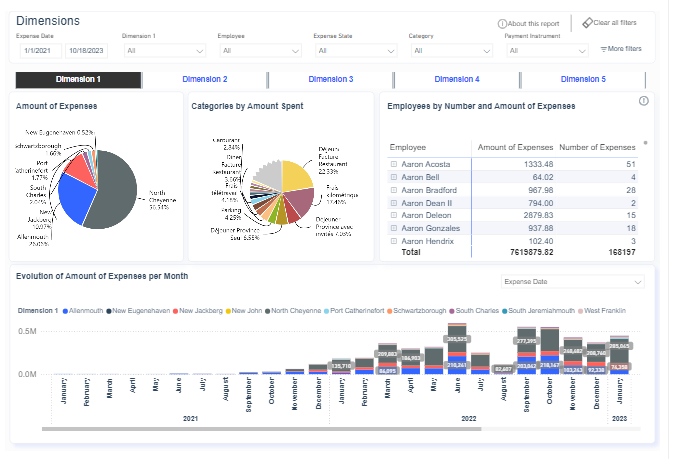Open the More filters menu icon
The width and height of the screenshot is (673, 459).
pos(603,49)
